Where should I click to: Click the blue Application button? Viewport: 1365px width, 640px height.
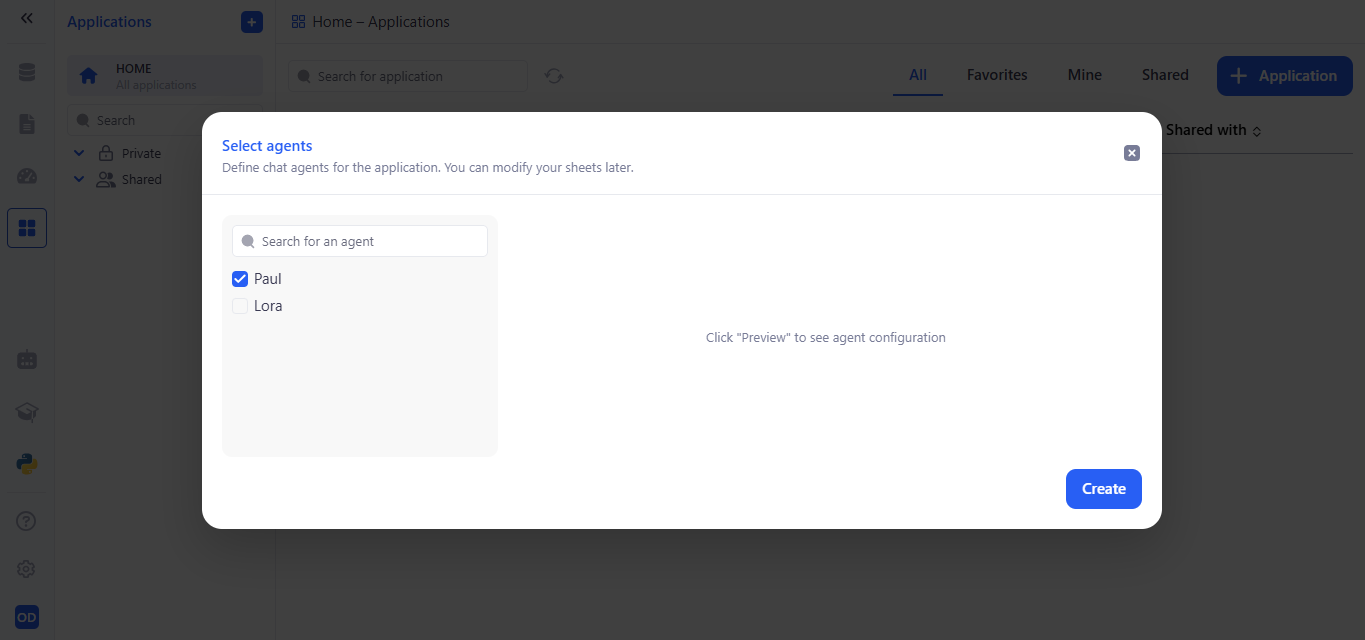tap(1284, 76)
